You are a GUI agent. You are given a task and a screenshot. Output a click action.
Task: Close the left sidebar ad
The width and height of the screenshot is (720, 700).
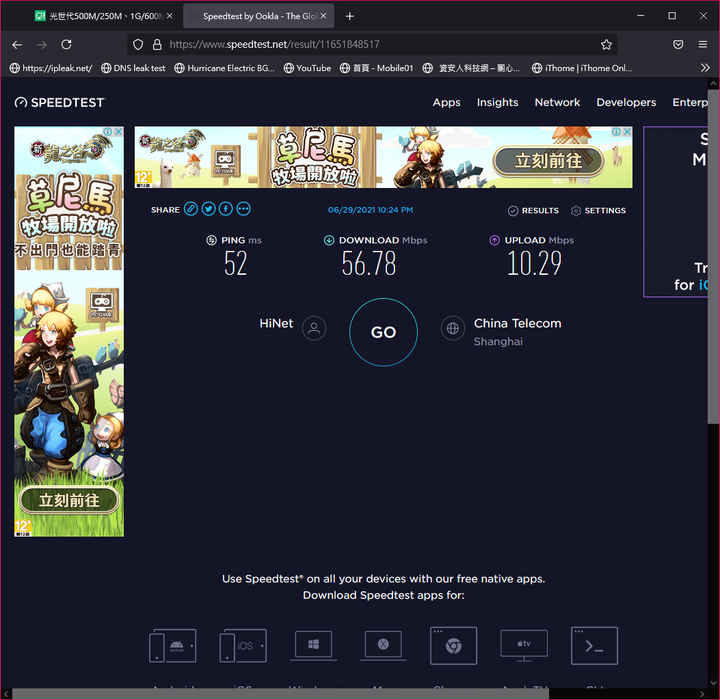tap(118, 131)
